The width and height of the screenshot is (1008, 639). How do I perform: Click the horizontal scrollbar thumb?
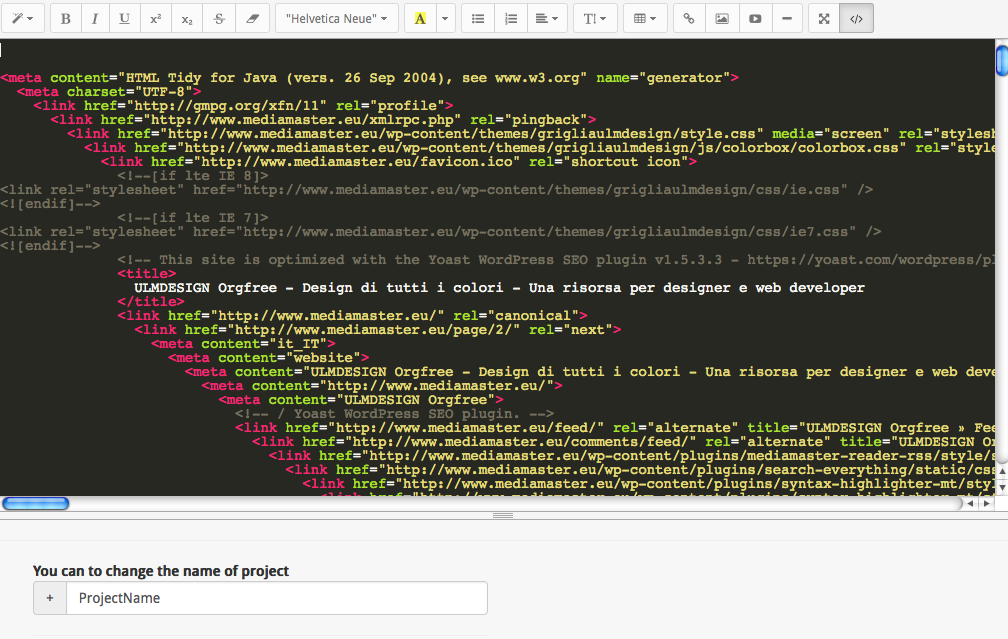tap(35, 503)
